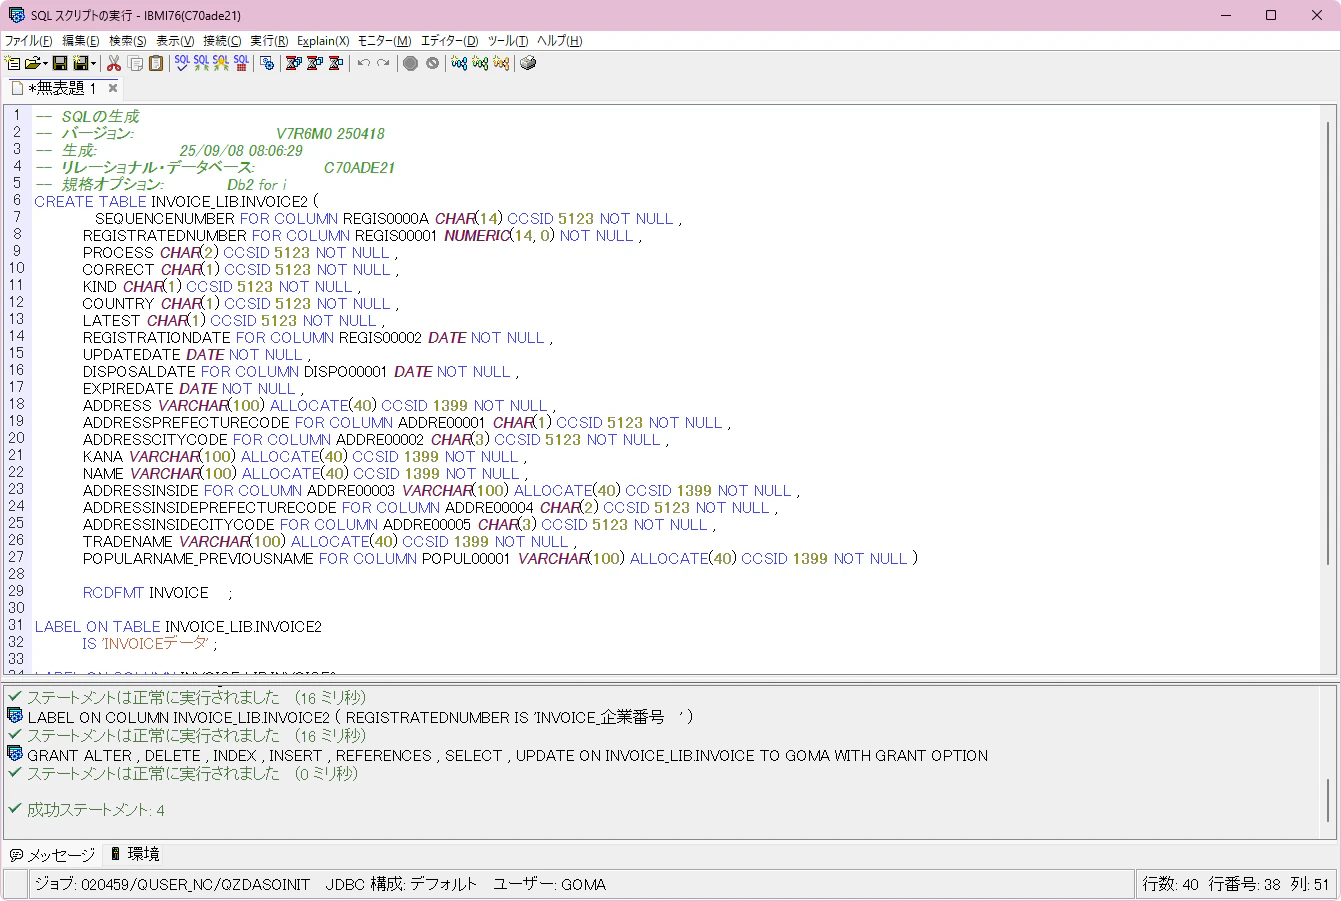The width and height of the screenshot is (1341, 901).
Task: Close the *無表題 1 tab
Action: click(113, 88)
